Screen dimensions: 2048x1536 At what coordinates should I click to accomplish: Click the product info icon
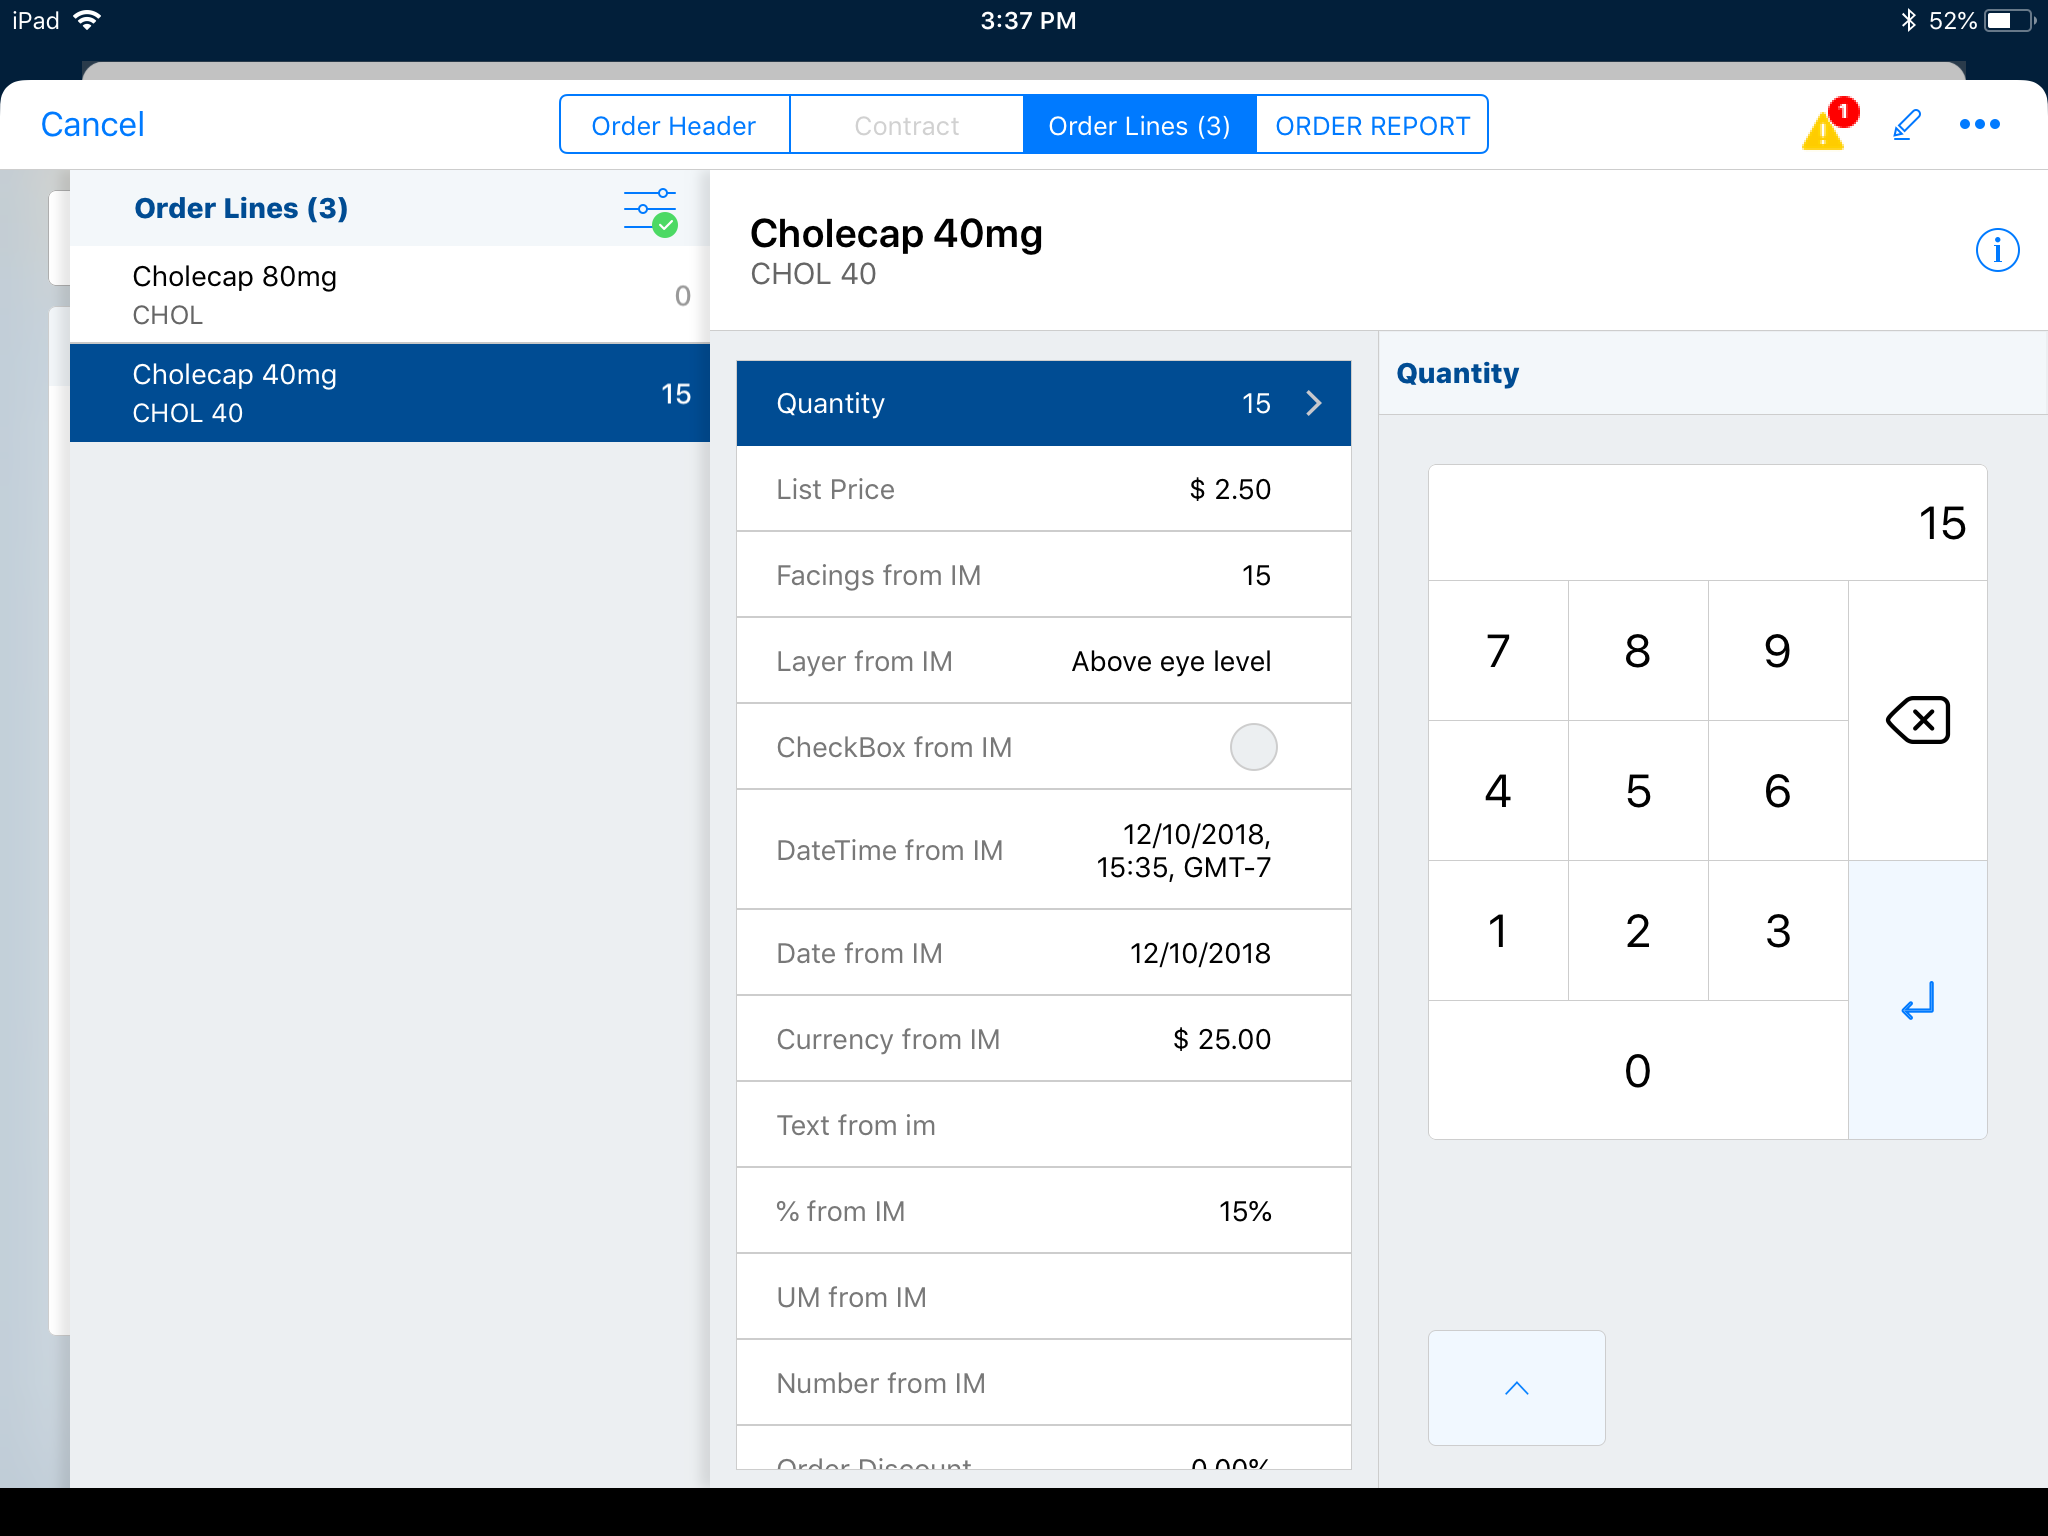pyautogui.click(x=1997, y=250)
